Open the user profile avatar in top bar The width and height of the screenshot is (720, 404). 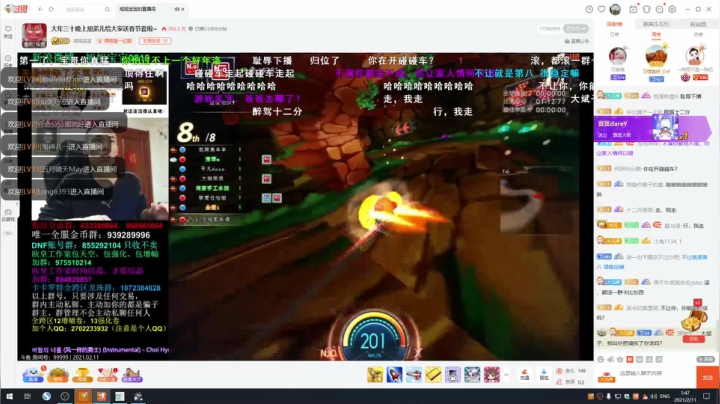point(615,9)
